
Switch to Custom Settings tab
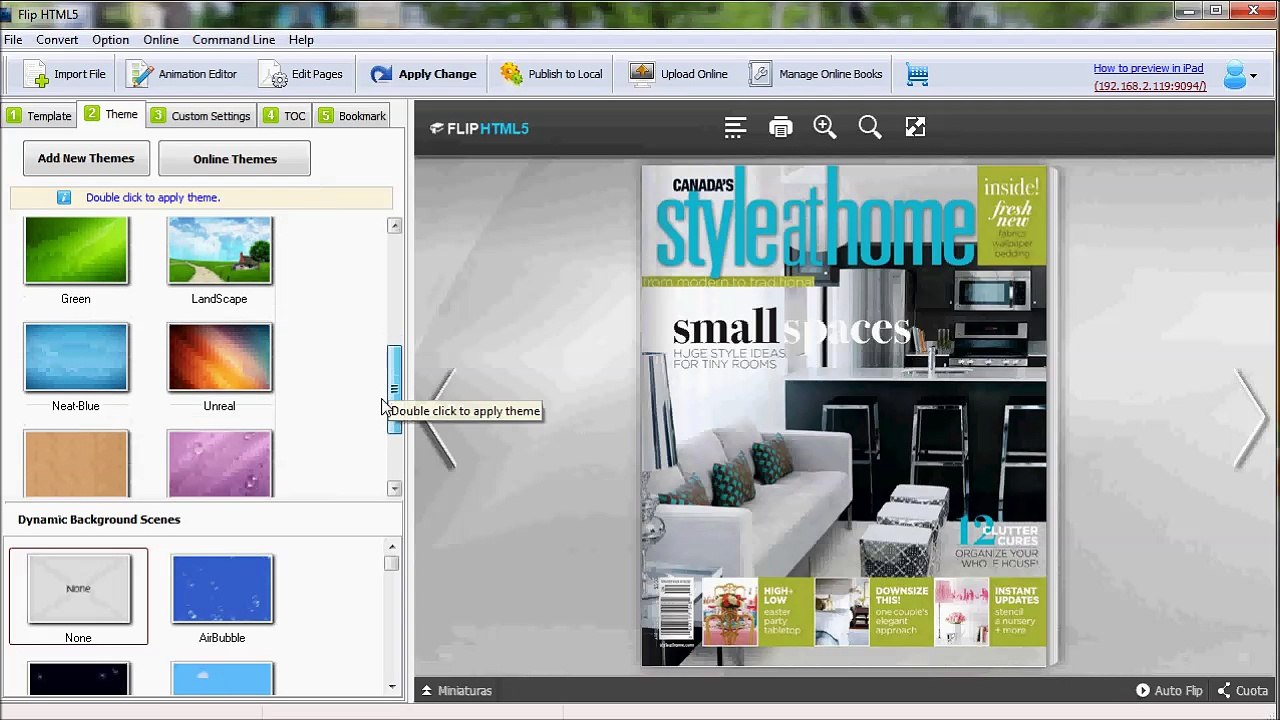tap(201, 116)
